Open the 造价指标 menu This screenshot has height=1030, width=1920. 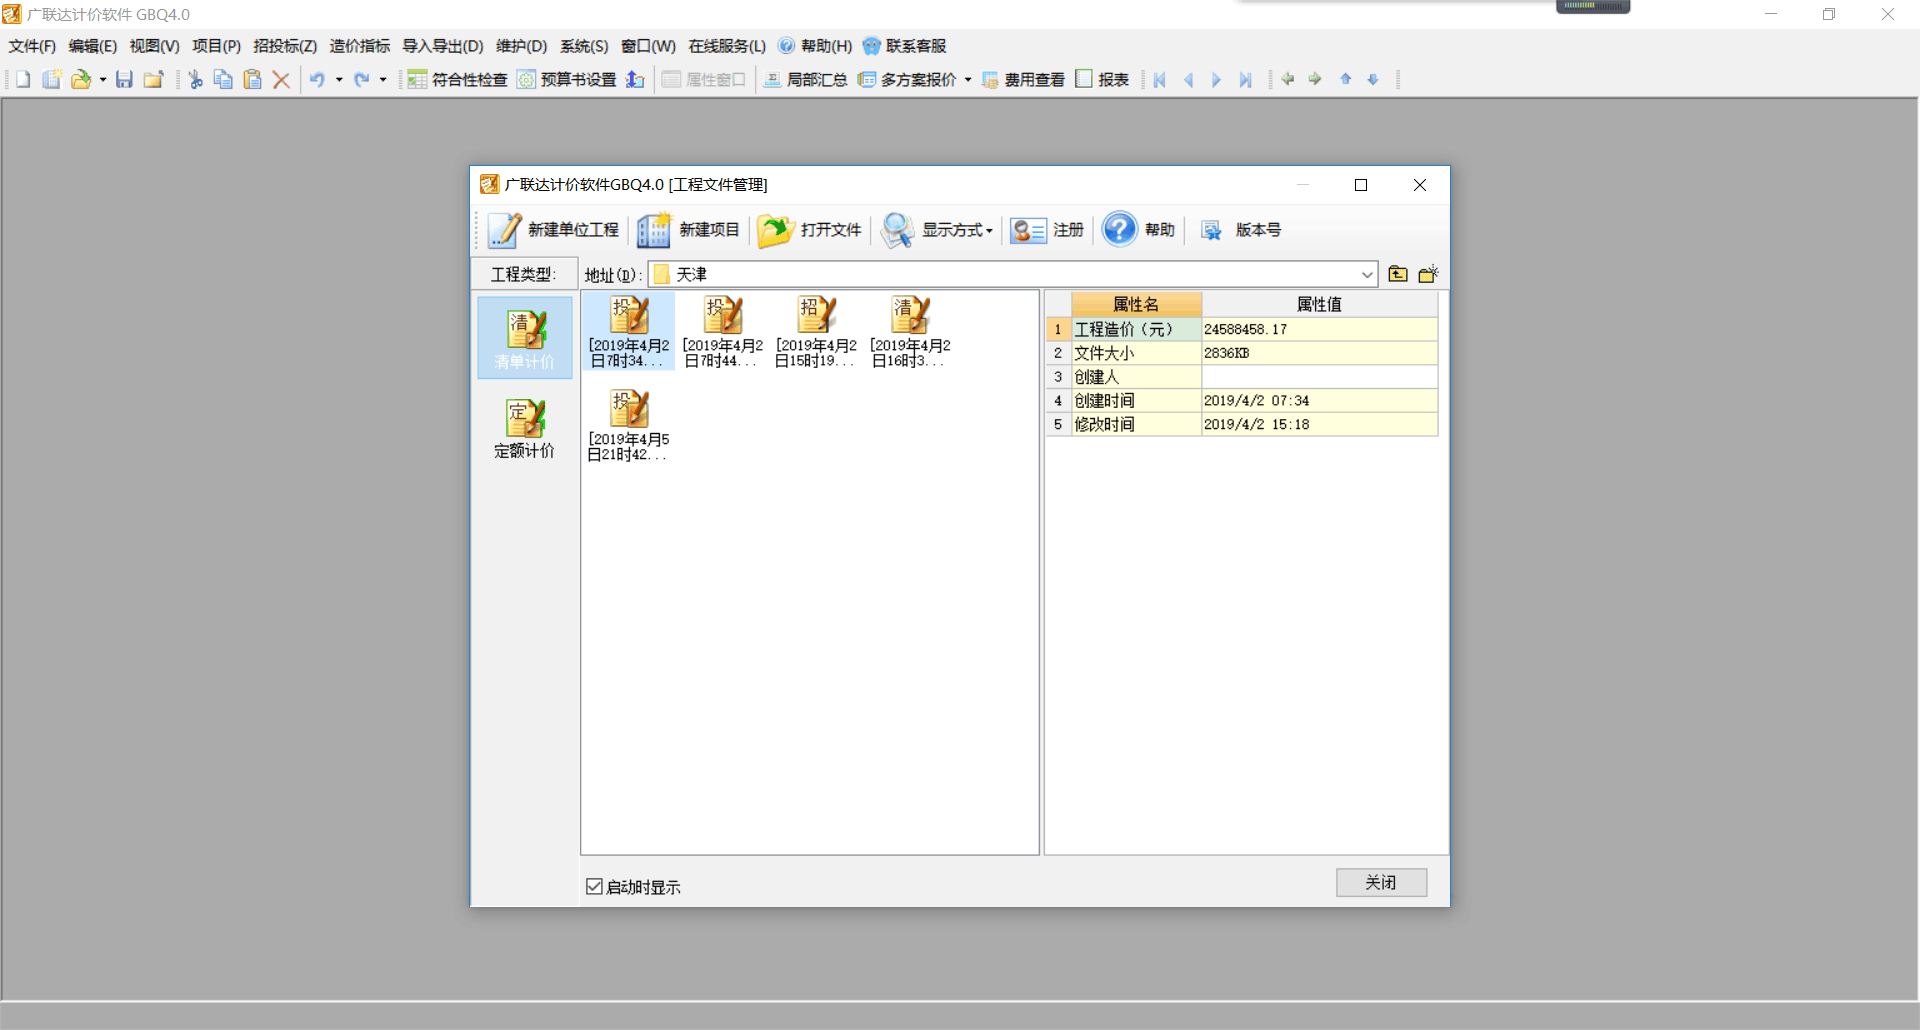[360, 46]
